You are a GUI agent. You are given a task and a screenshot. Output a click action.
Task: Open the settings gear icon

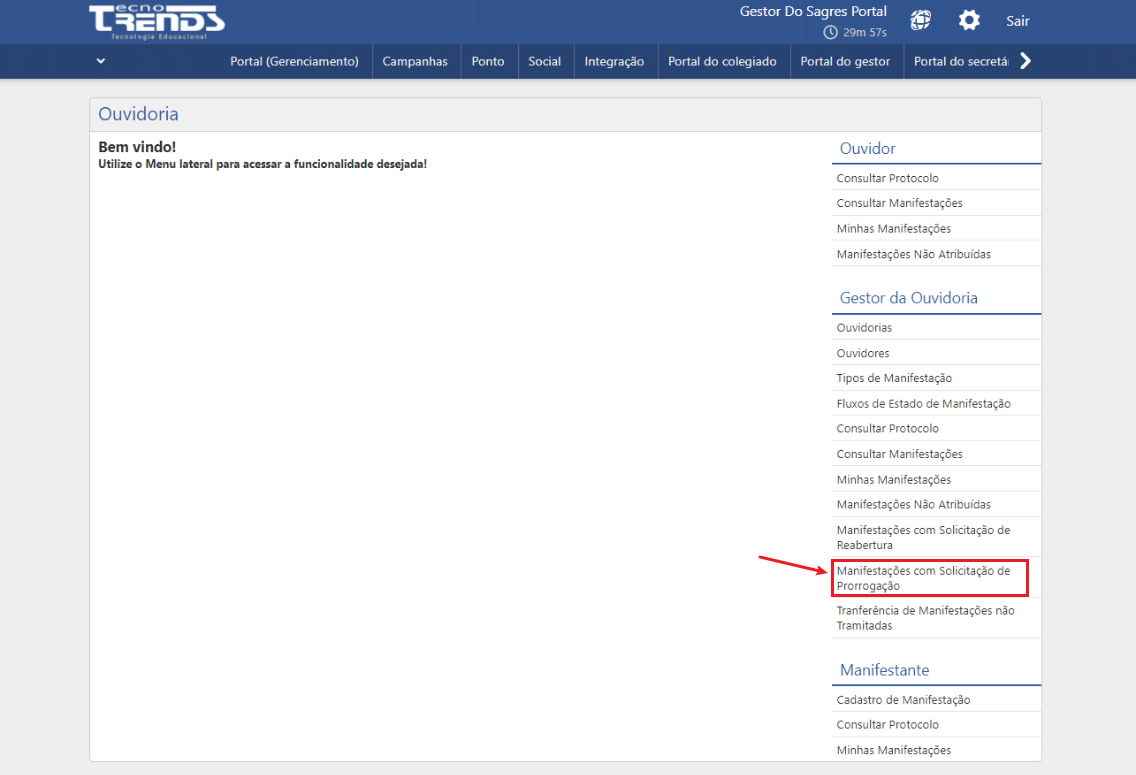click(x=968, y=20)
